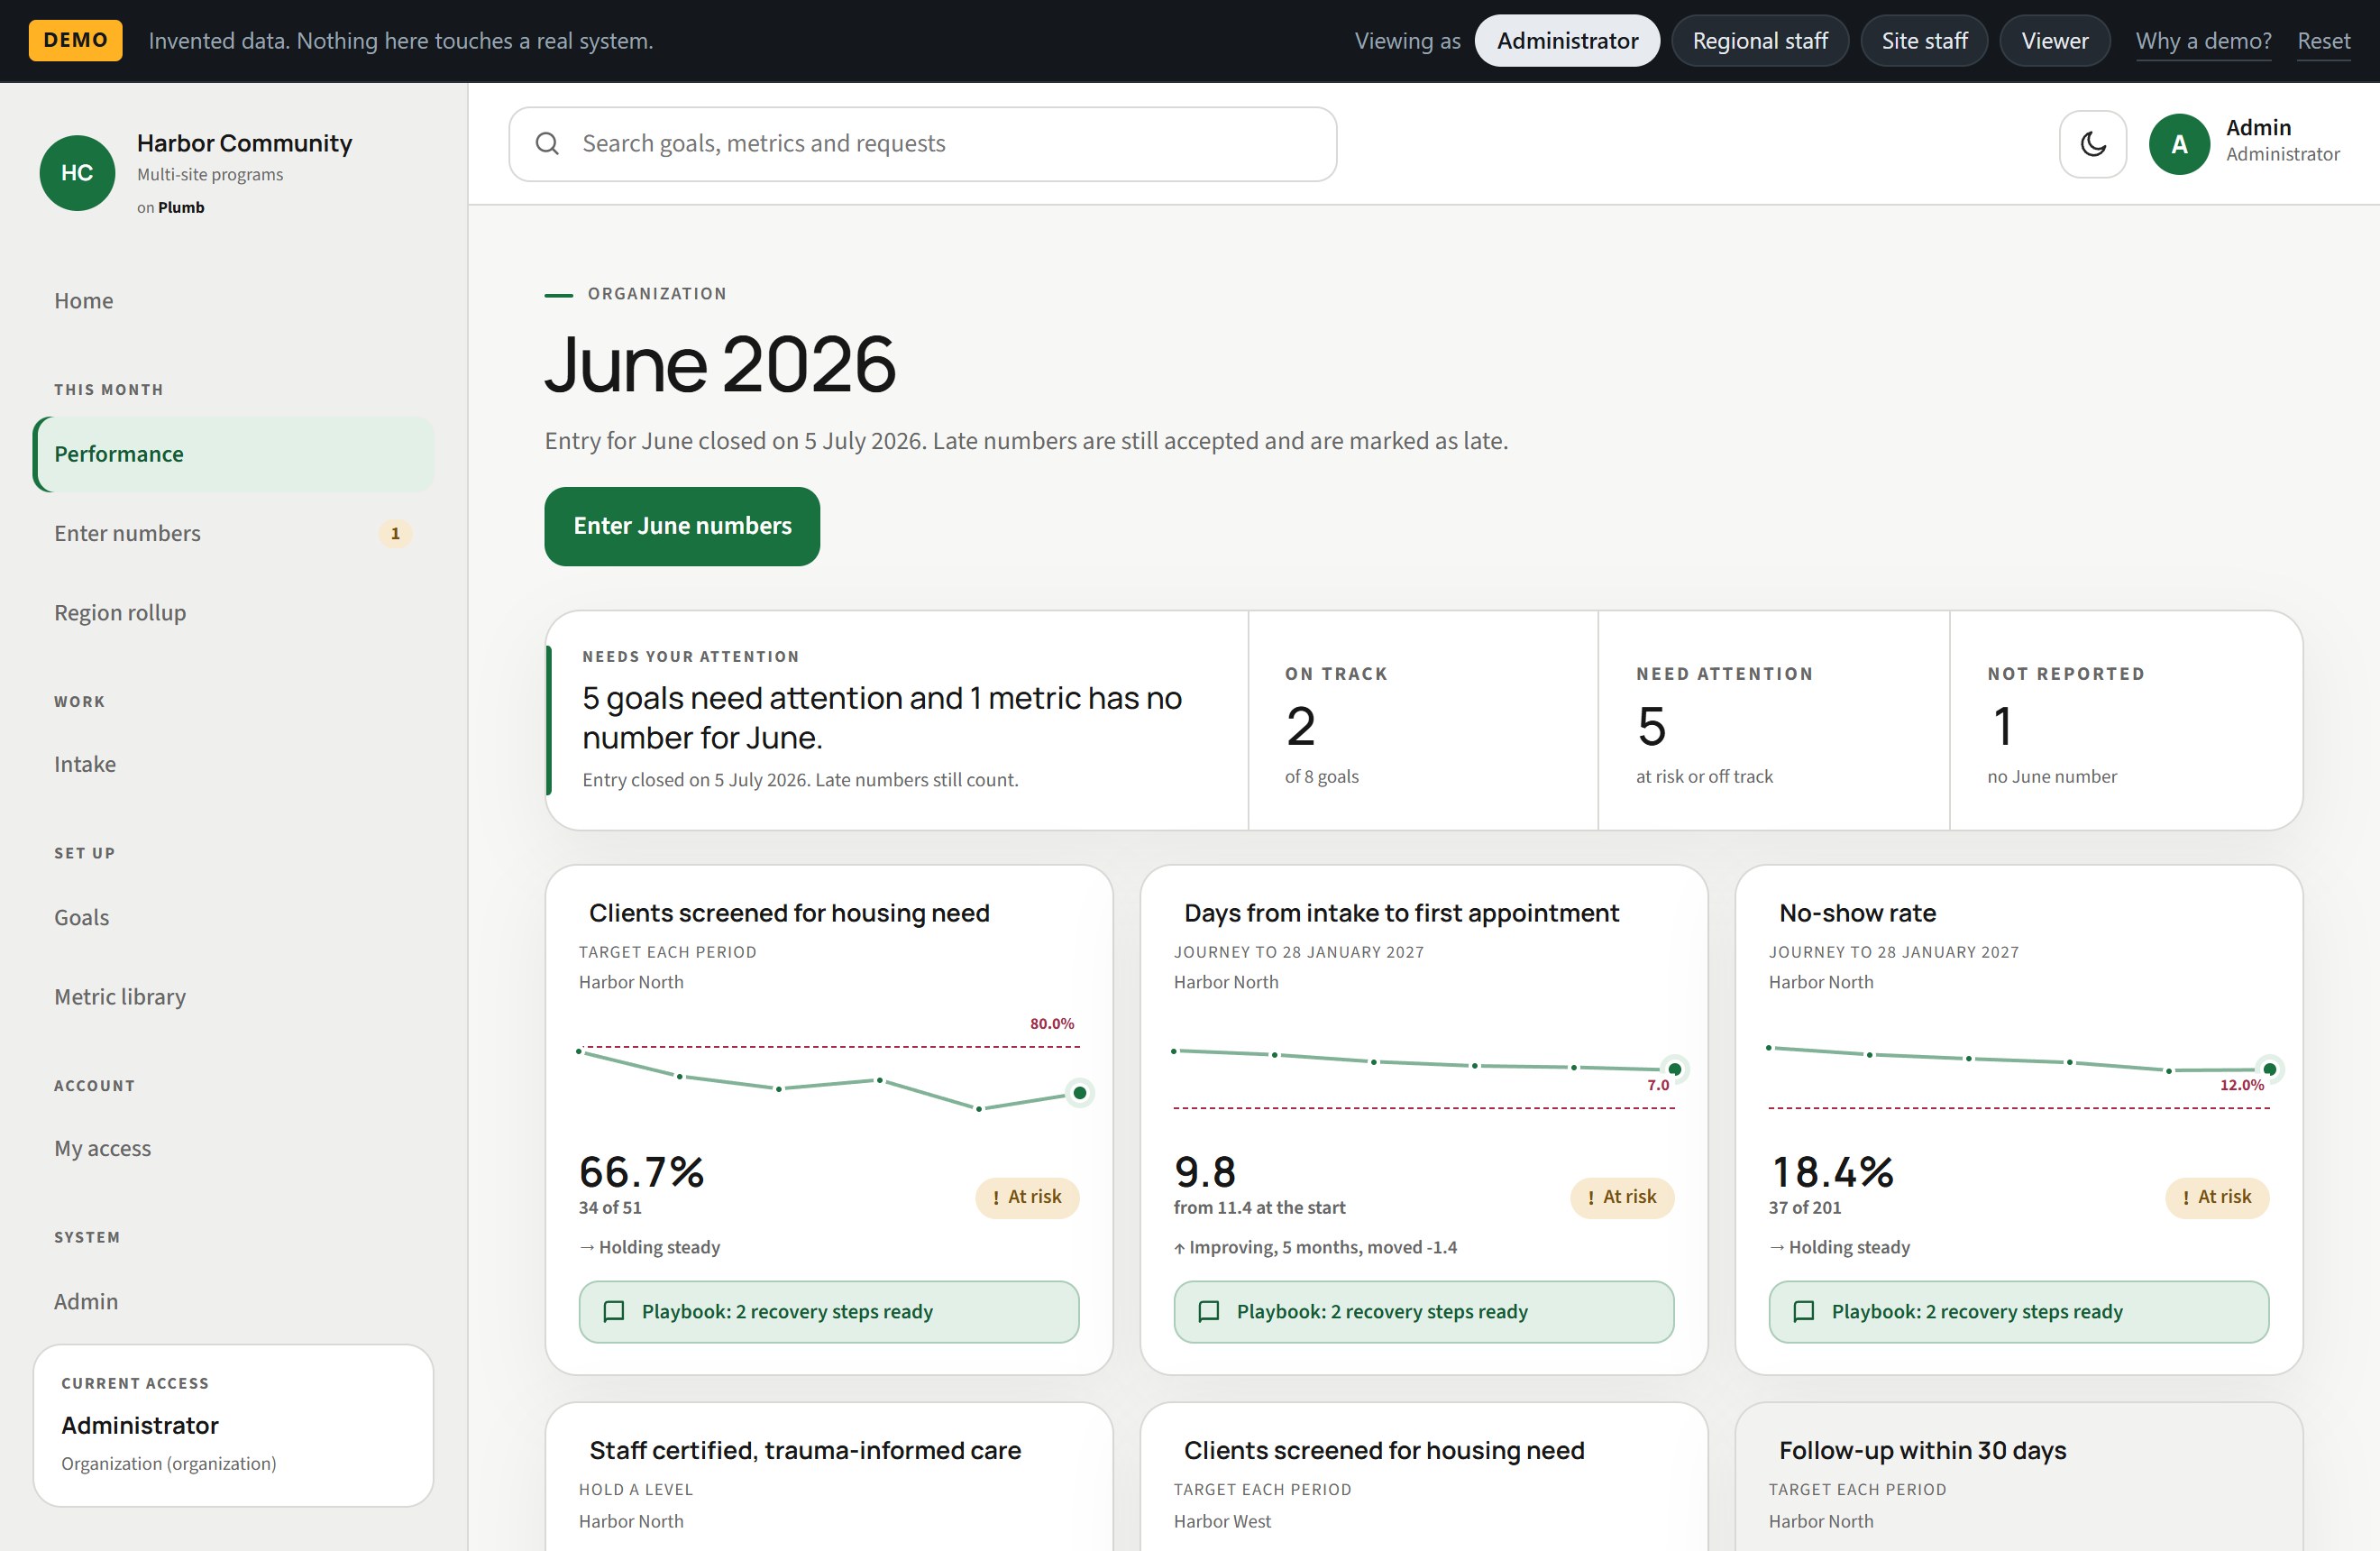Go to Enter numbers in the sidebar
The width and height of the screenshot is (2380, 1551).
tap(233, 534)
